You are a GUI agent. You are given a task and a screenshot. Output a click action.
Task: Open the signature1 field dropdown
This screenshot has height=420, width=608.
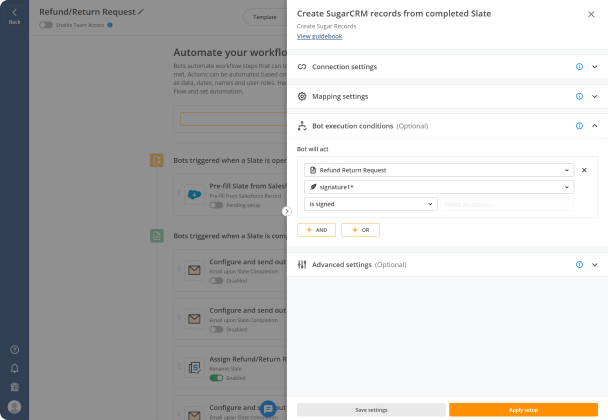[439, 187]
